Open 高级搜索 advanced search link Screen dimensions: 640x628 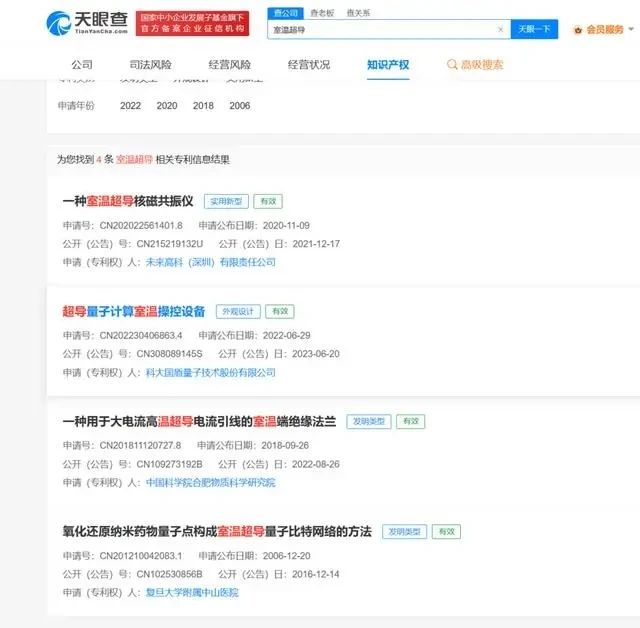pyautogui.click(x=482, y=64)
